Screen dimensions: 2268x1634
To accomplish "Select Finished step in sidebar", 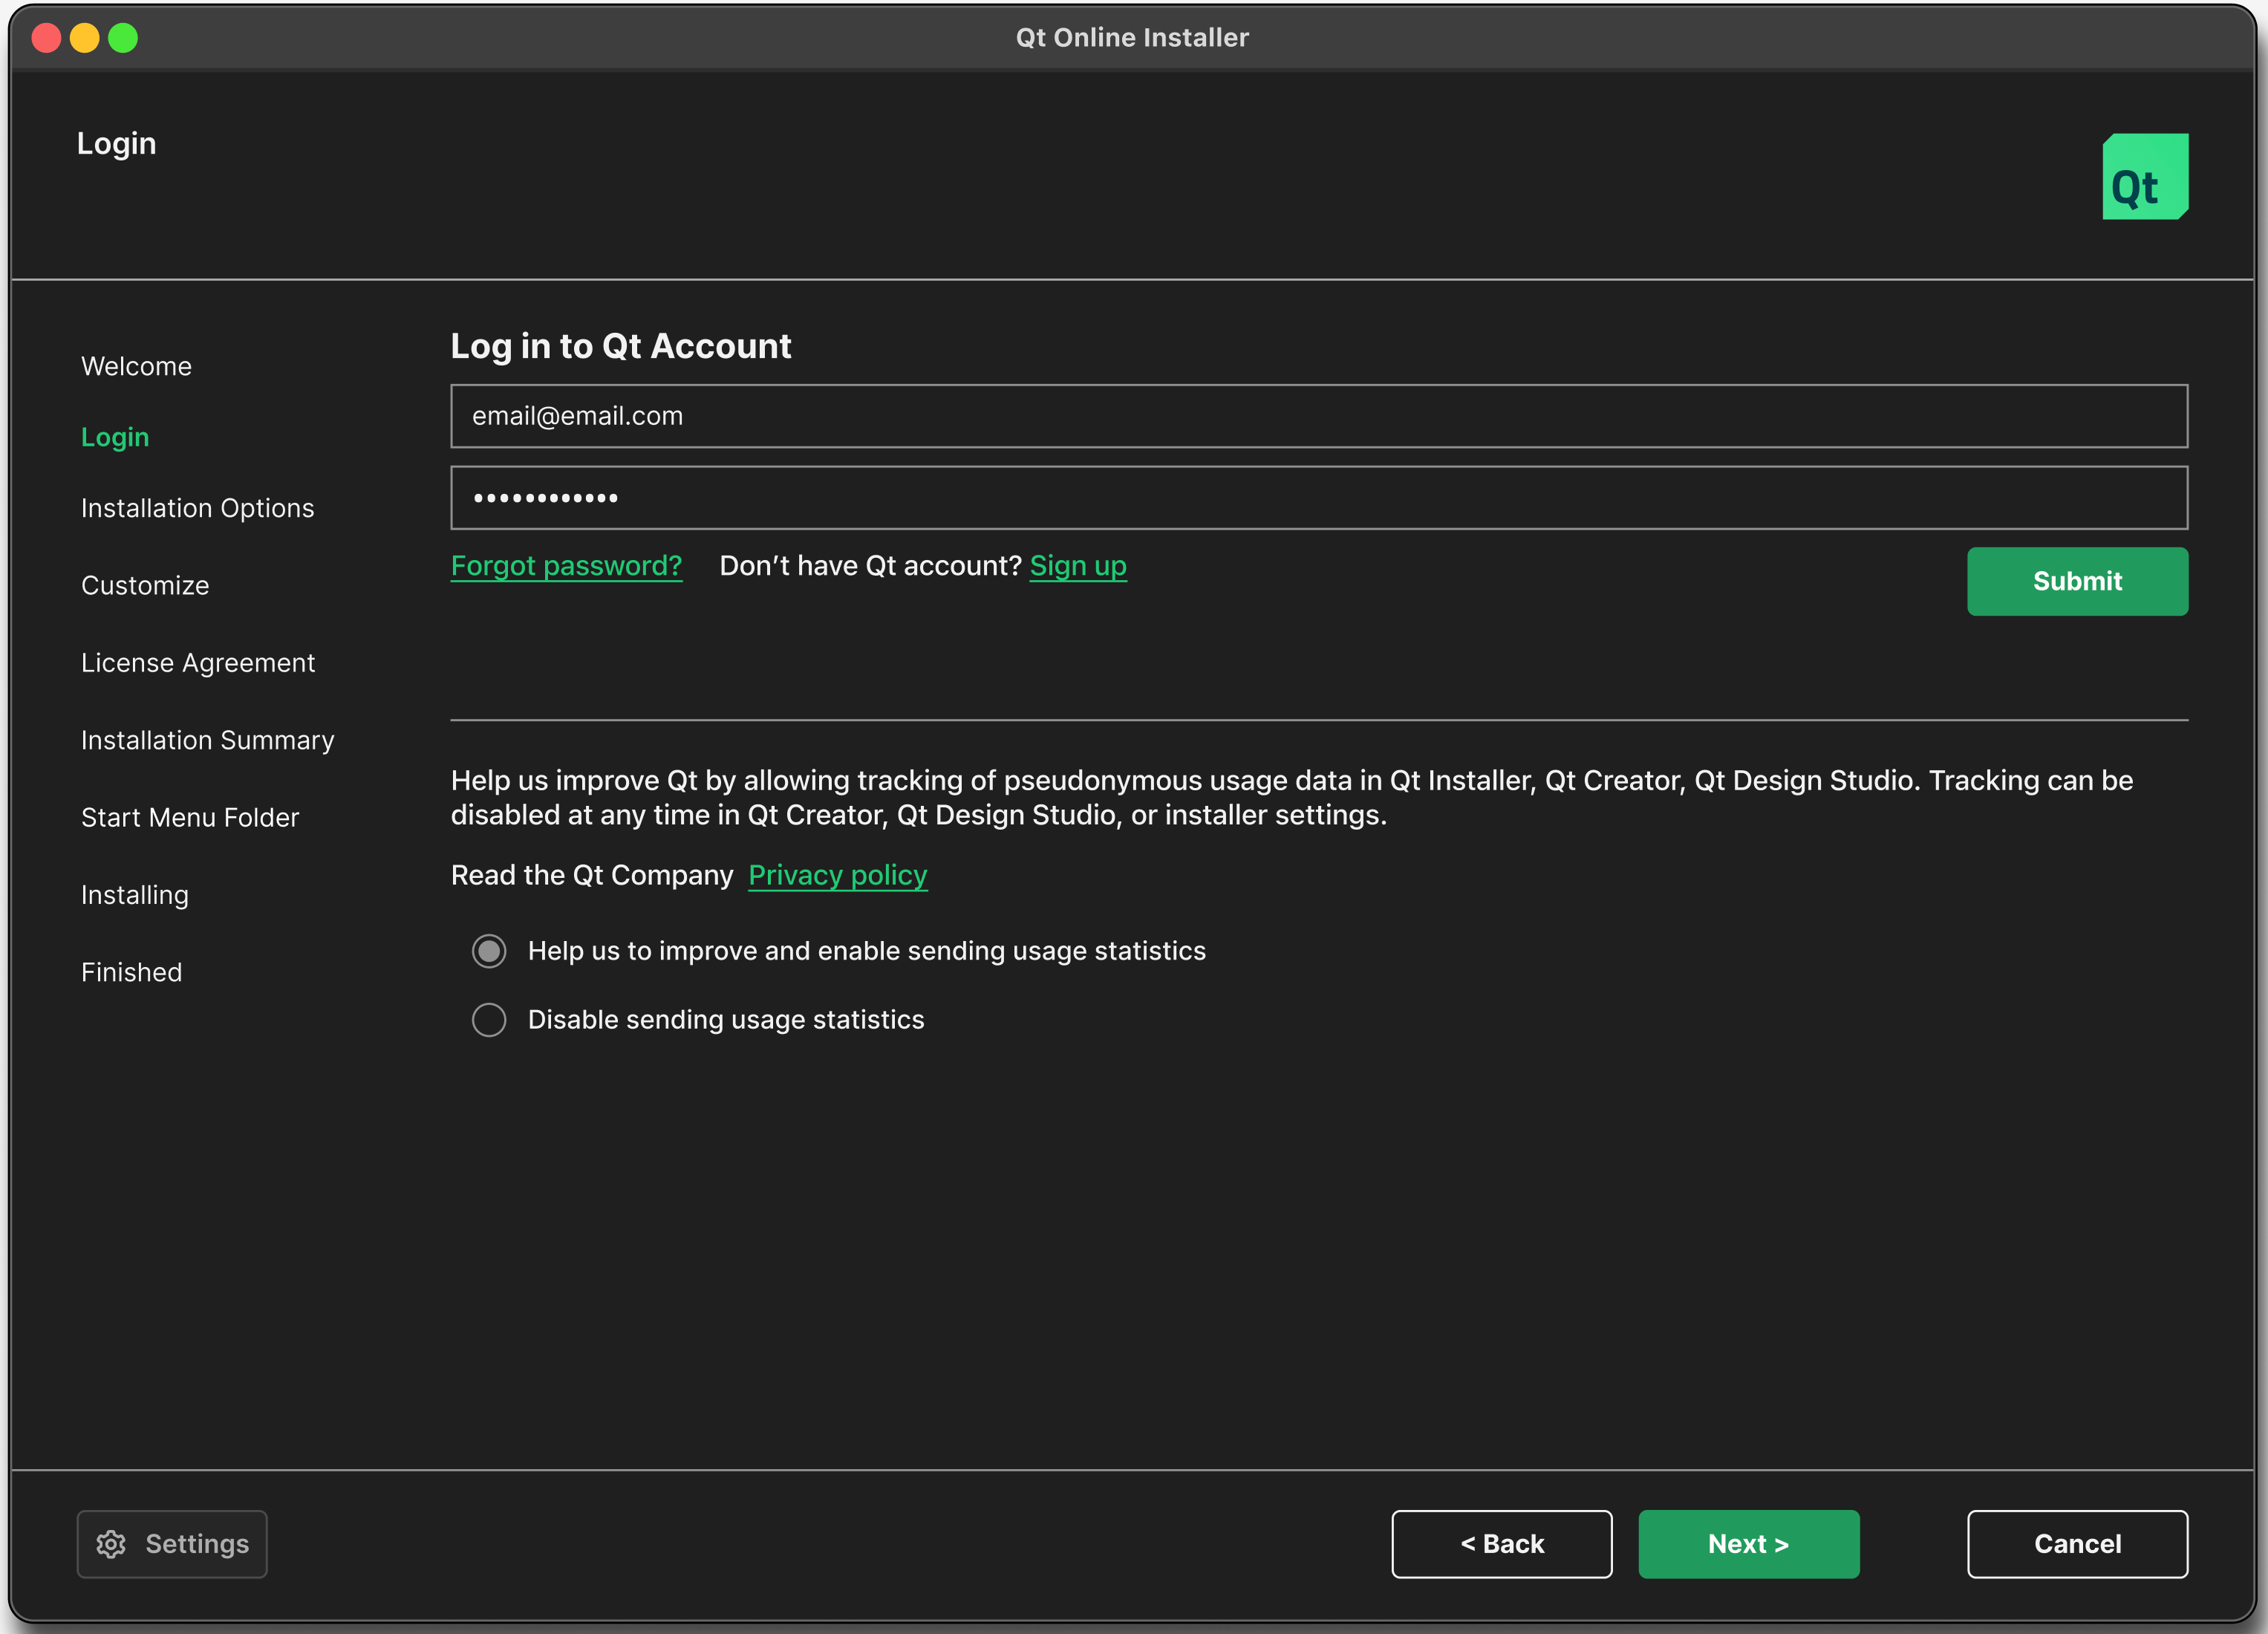I will tap(131, 972).
